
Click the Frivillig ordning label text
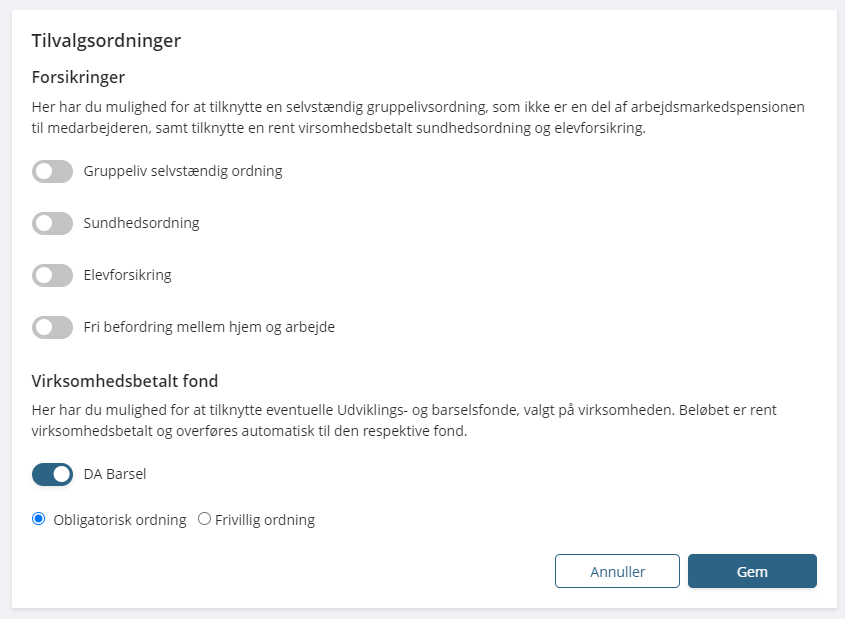(x=264, y=520)
